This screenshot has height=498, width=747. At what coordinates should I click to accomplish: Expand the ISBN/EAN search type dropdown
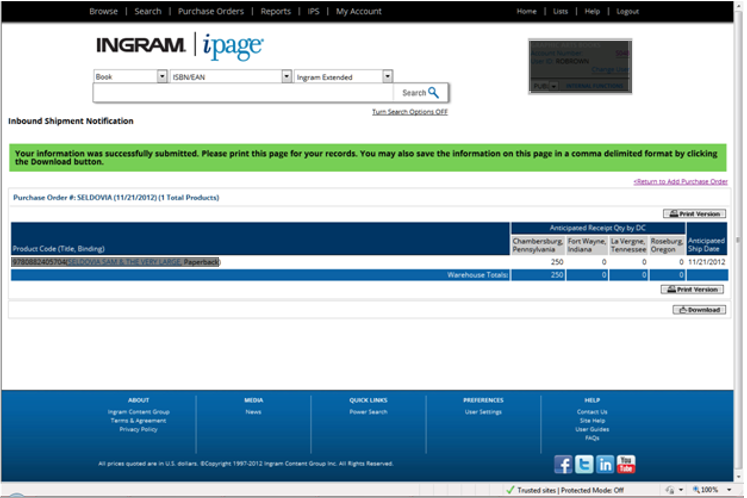tap(286, 76)
